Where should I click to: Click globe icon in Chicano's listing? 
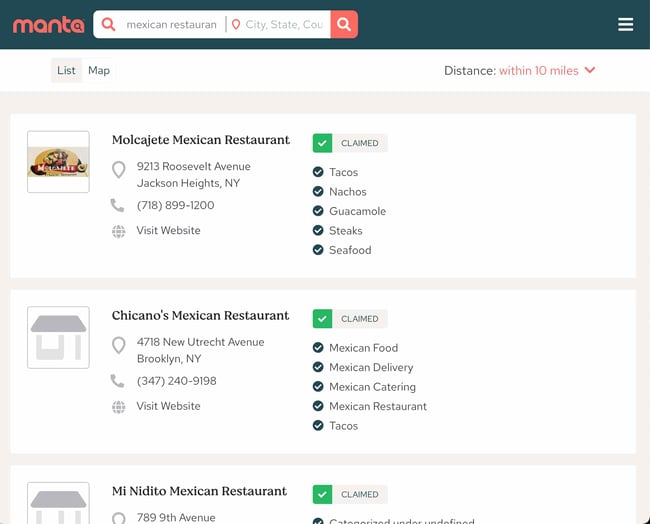coord(119,407)
